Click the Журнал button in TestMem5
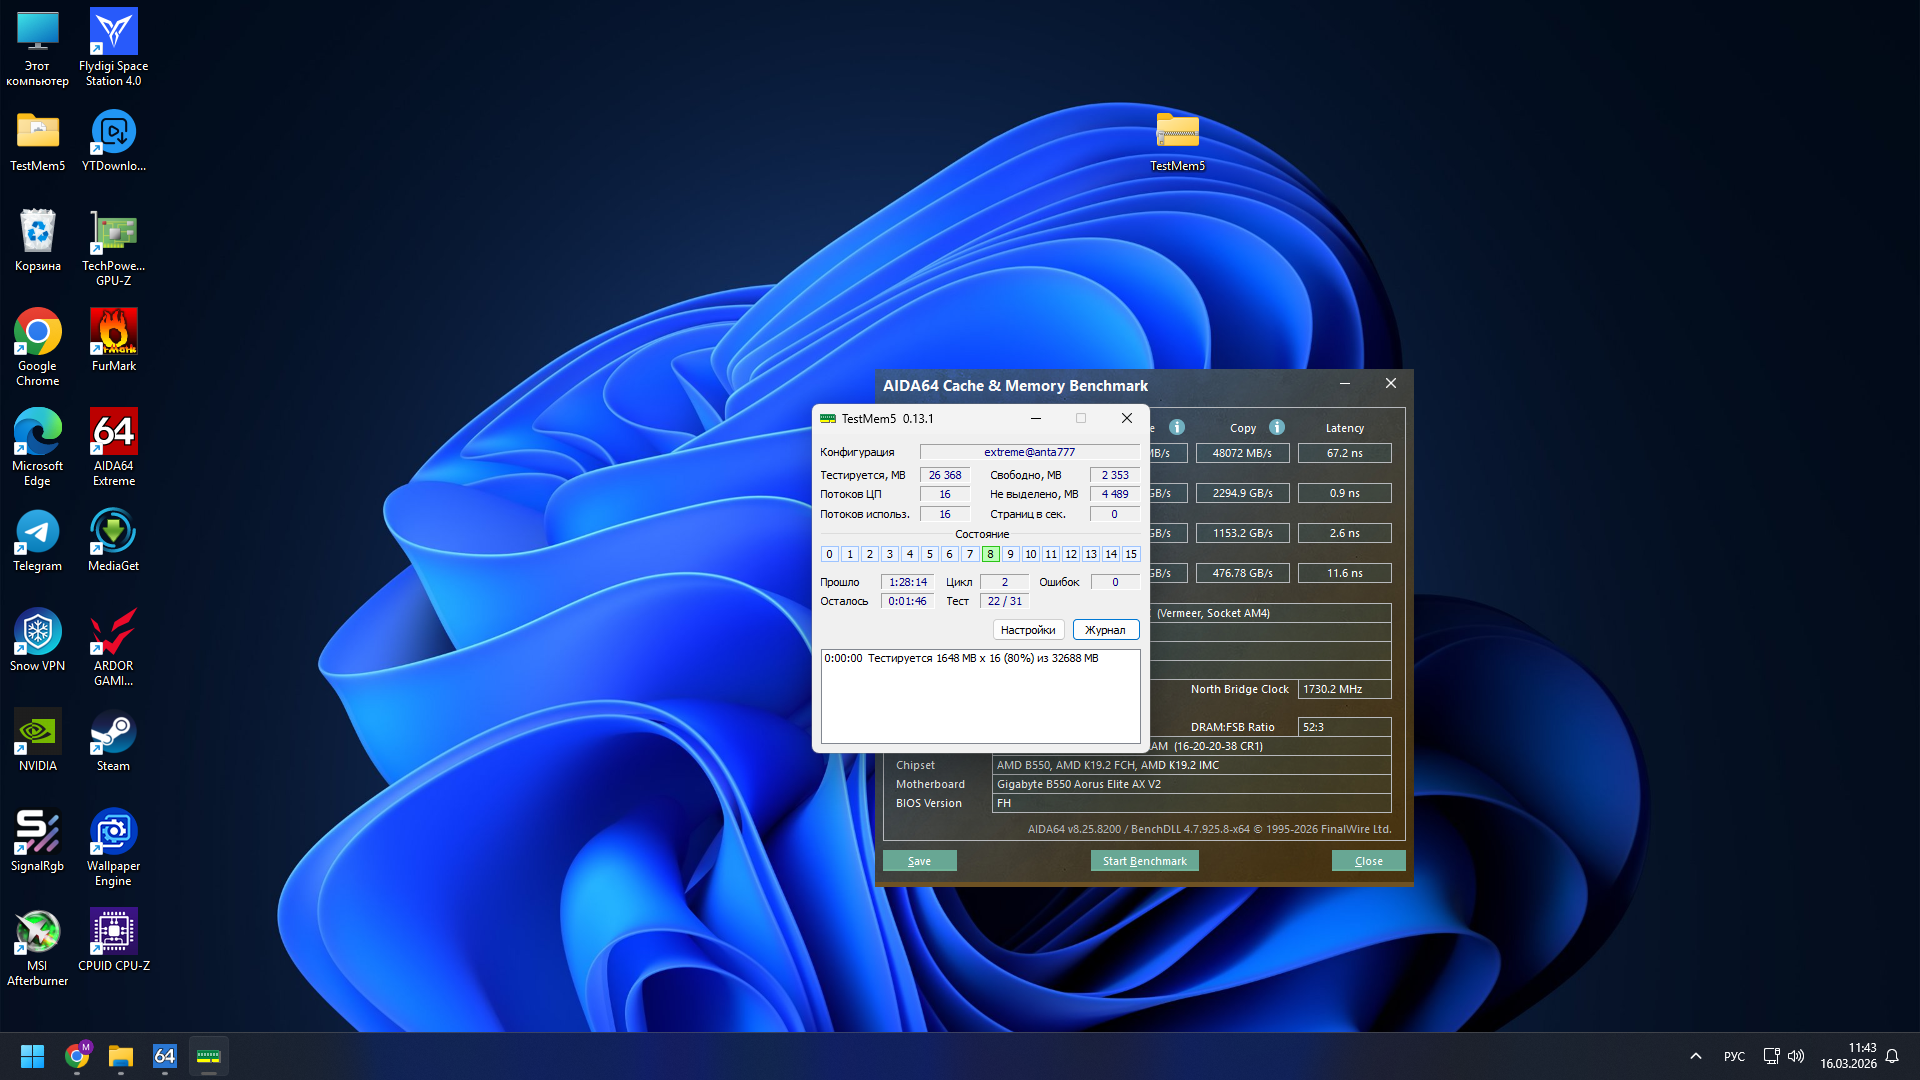 click(1105, 630)
